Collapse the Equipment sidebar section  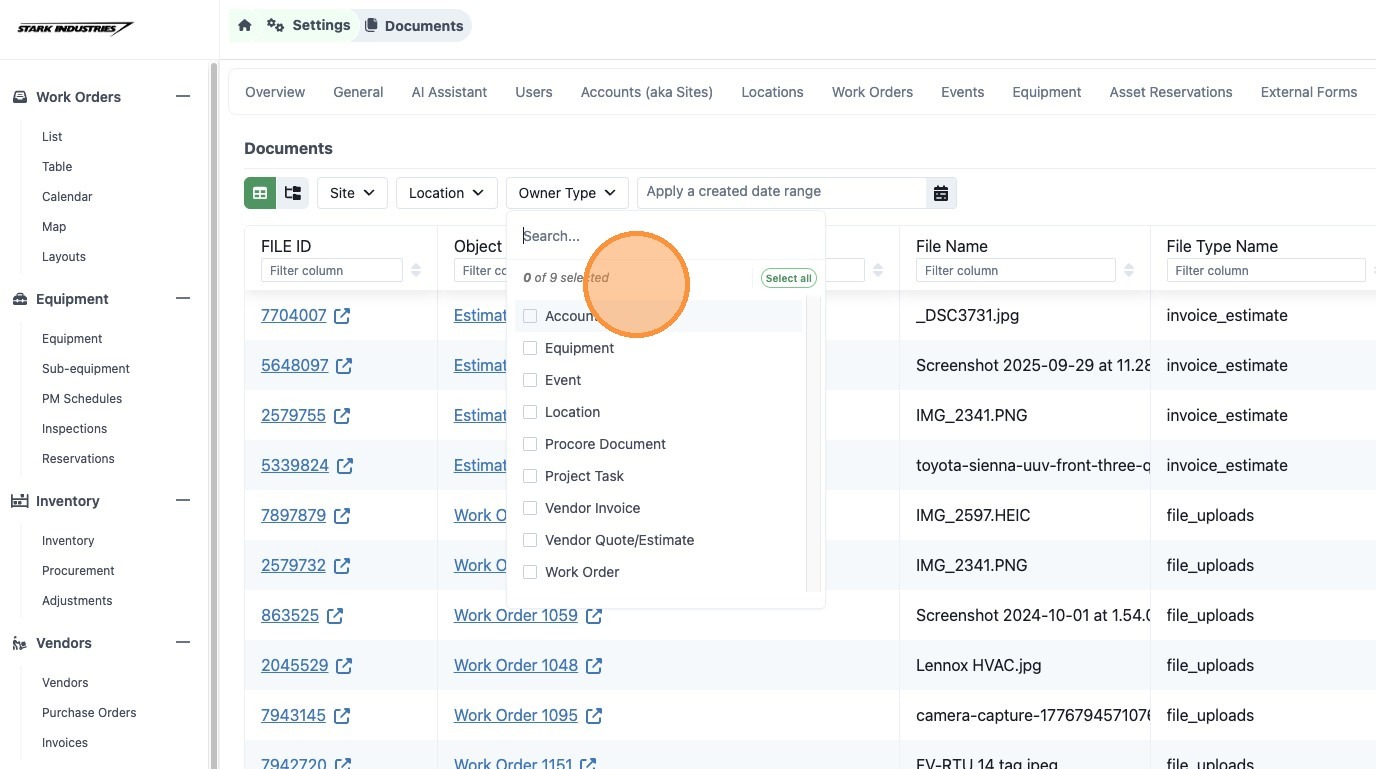pos(182,299)
